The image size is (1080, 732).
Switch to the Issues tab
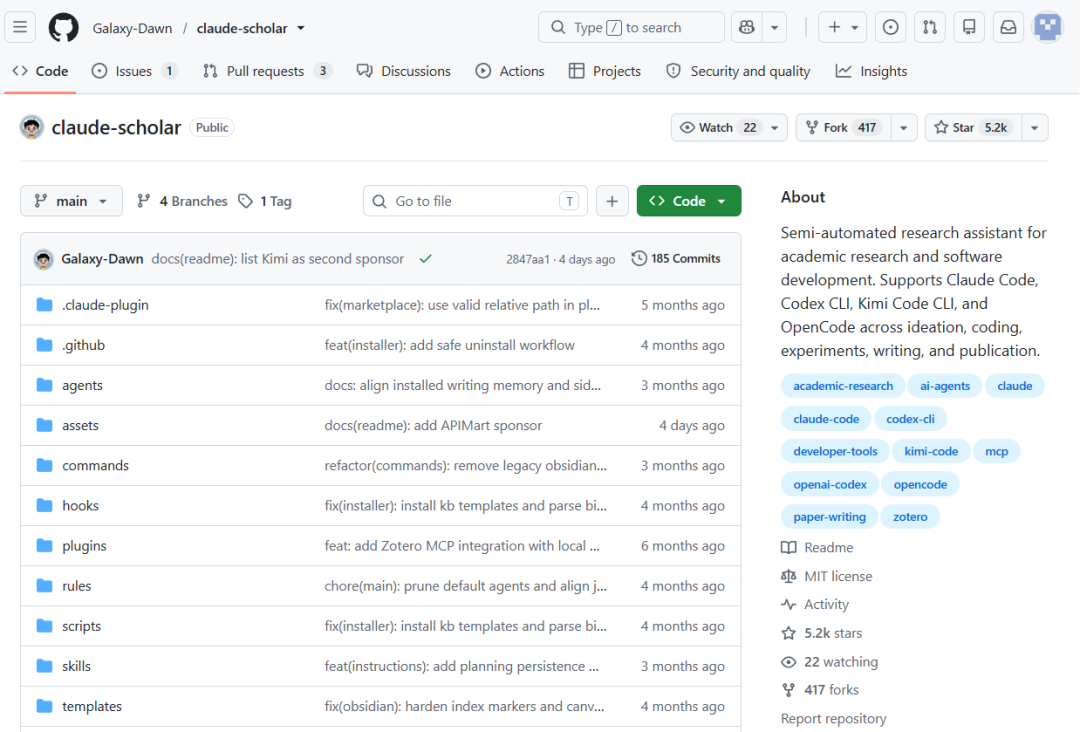tap(135, 71)
